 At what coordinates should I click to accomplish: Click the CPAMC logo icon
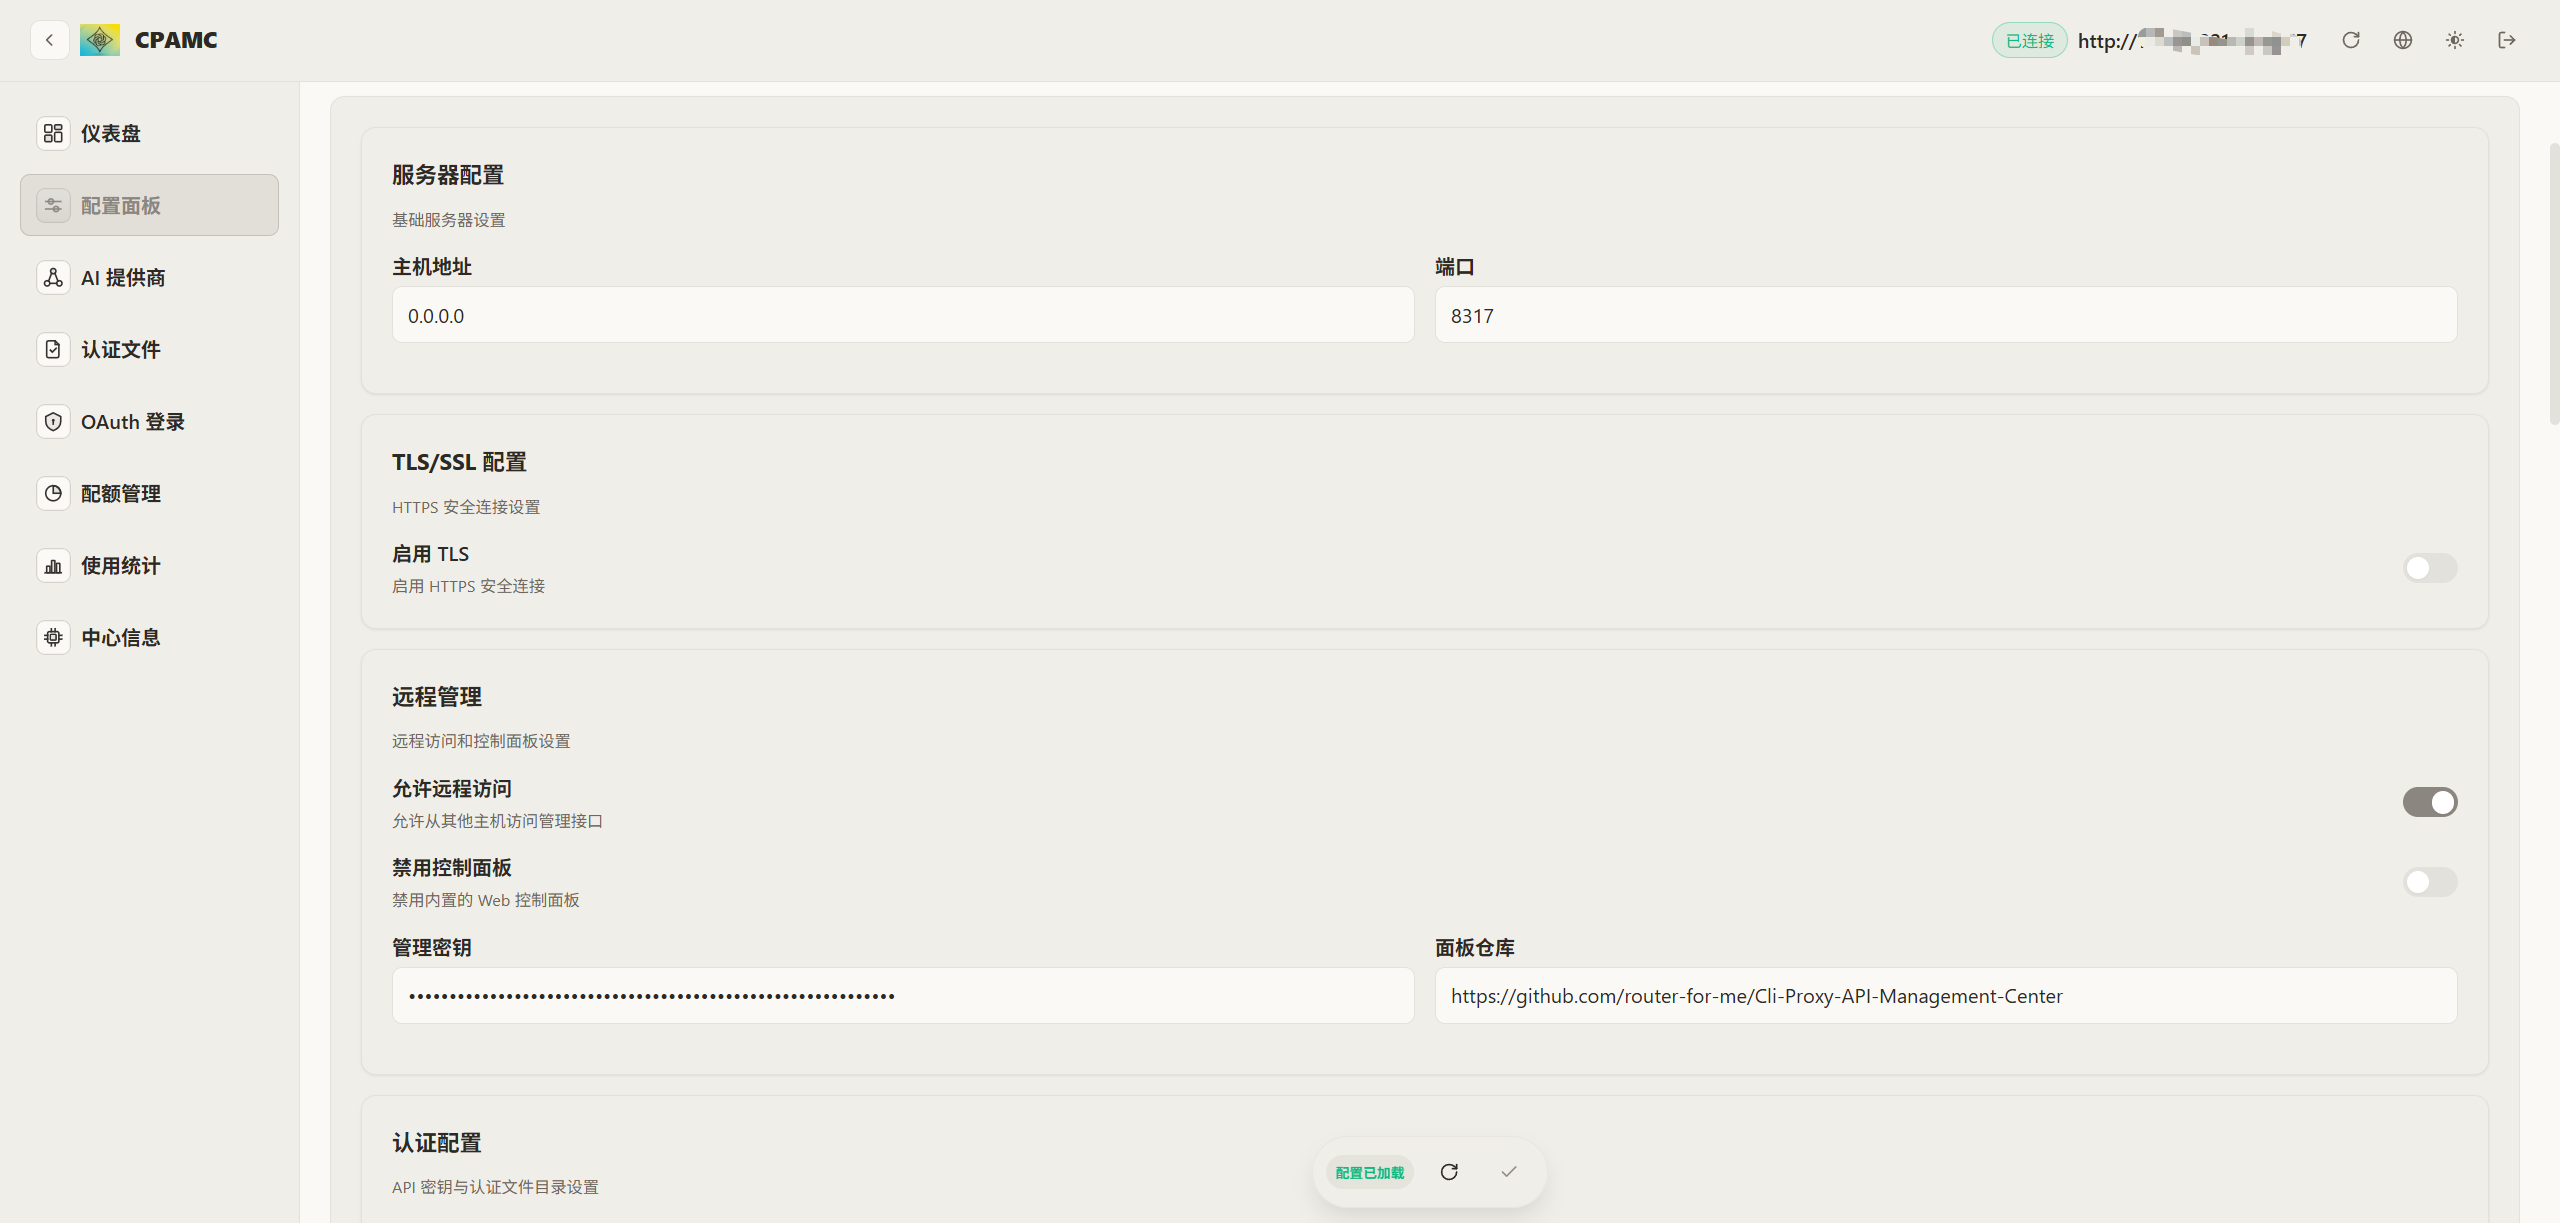(99, 40)
